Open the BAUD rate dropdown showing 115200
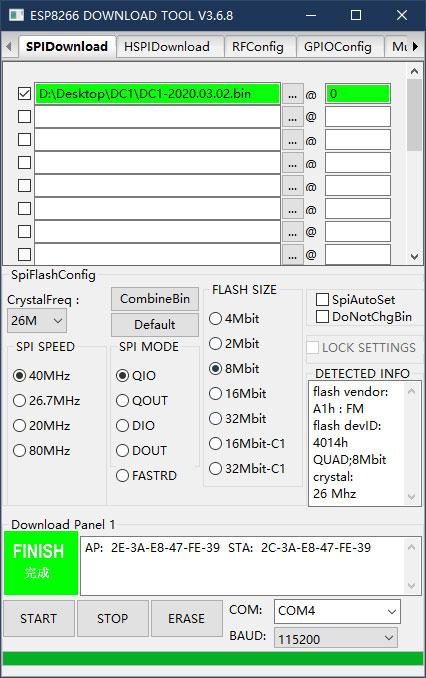 pyautogui.click(x=336, y=638)
